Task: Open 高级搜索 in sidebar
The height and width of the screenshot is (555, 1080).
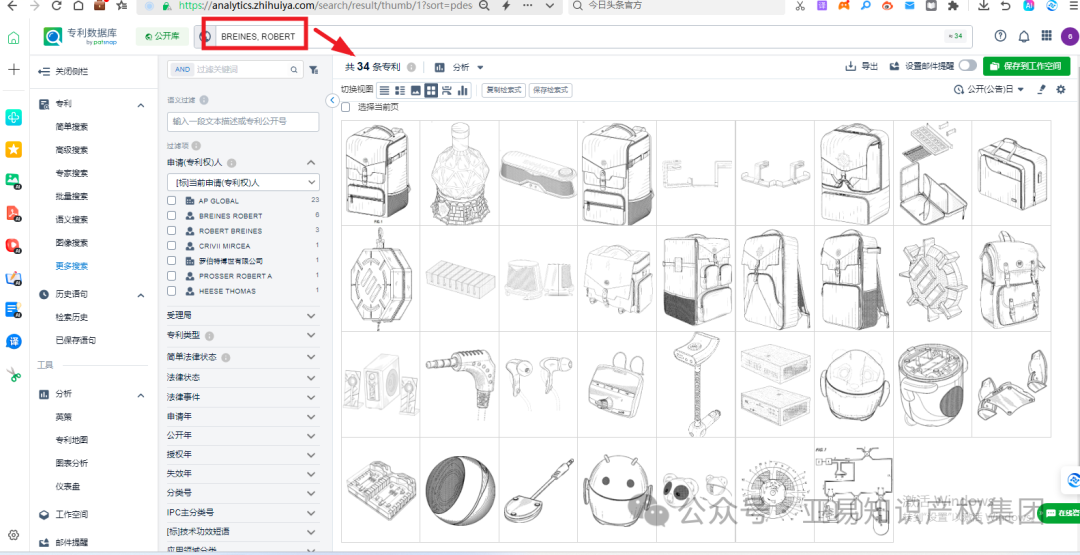Action: 72,150
